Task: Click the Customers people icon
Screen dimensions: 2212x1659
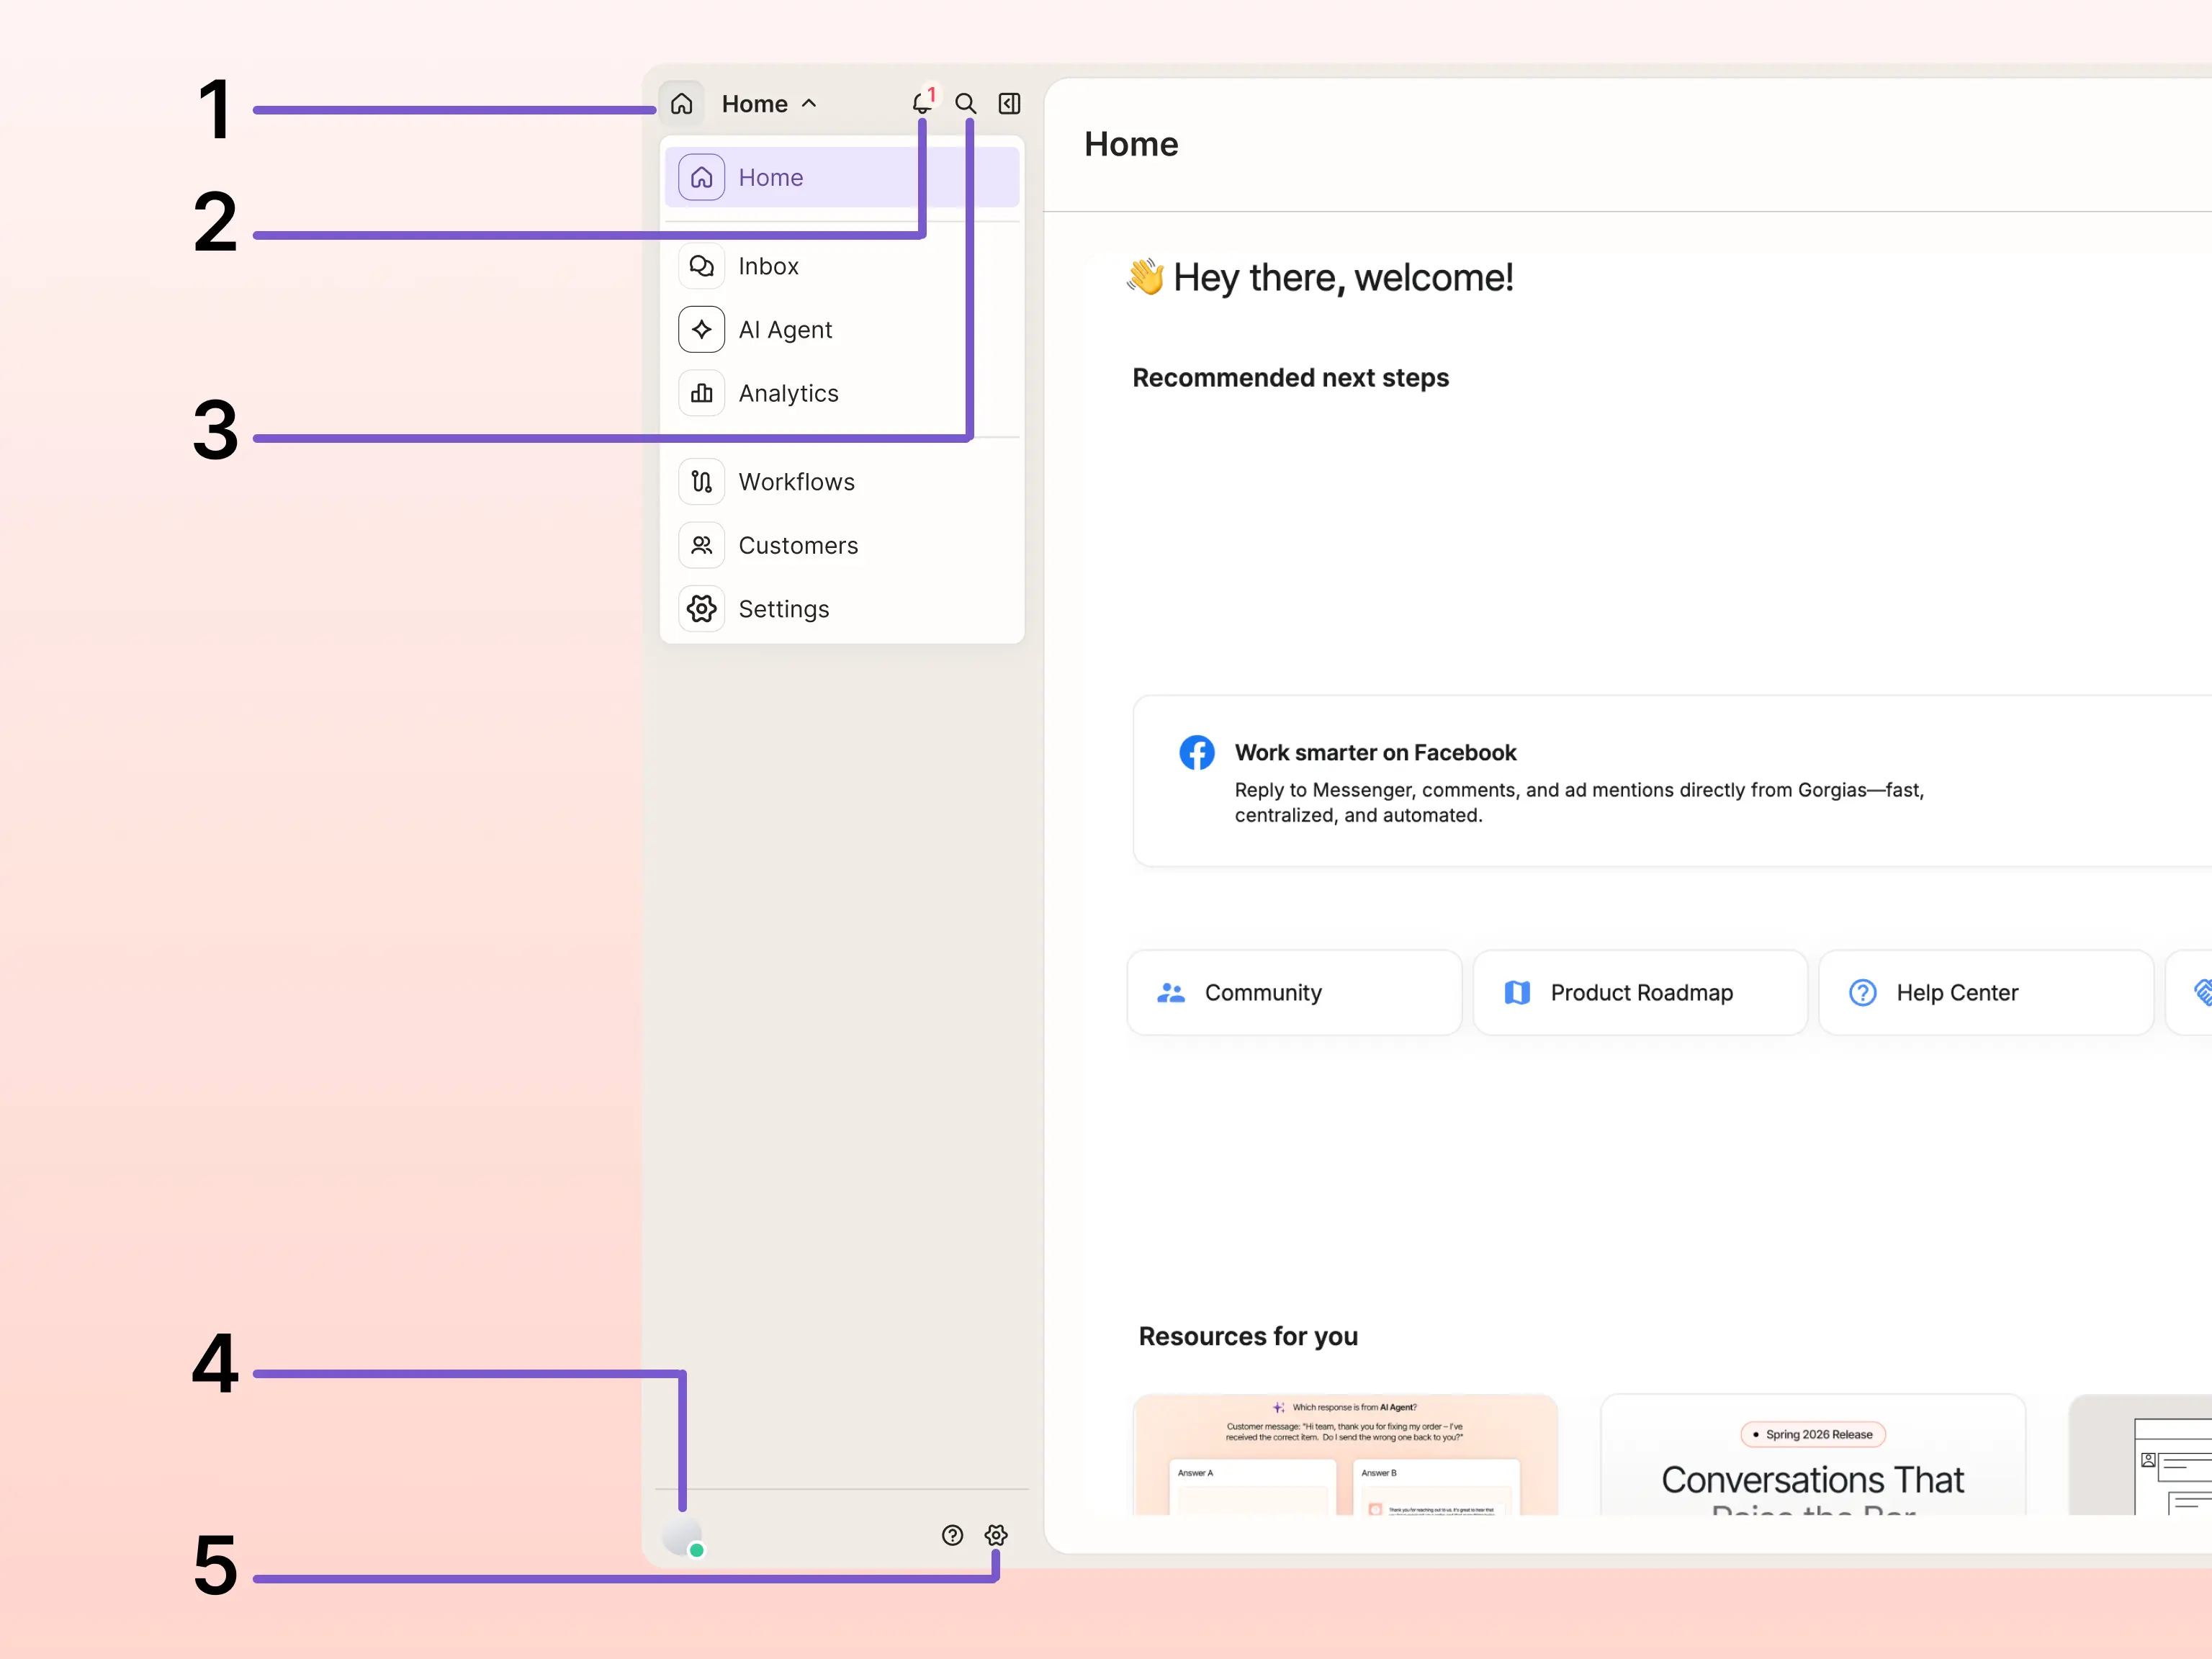Action: (702, 545)
